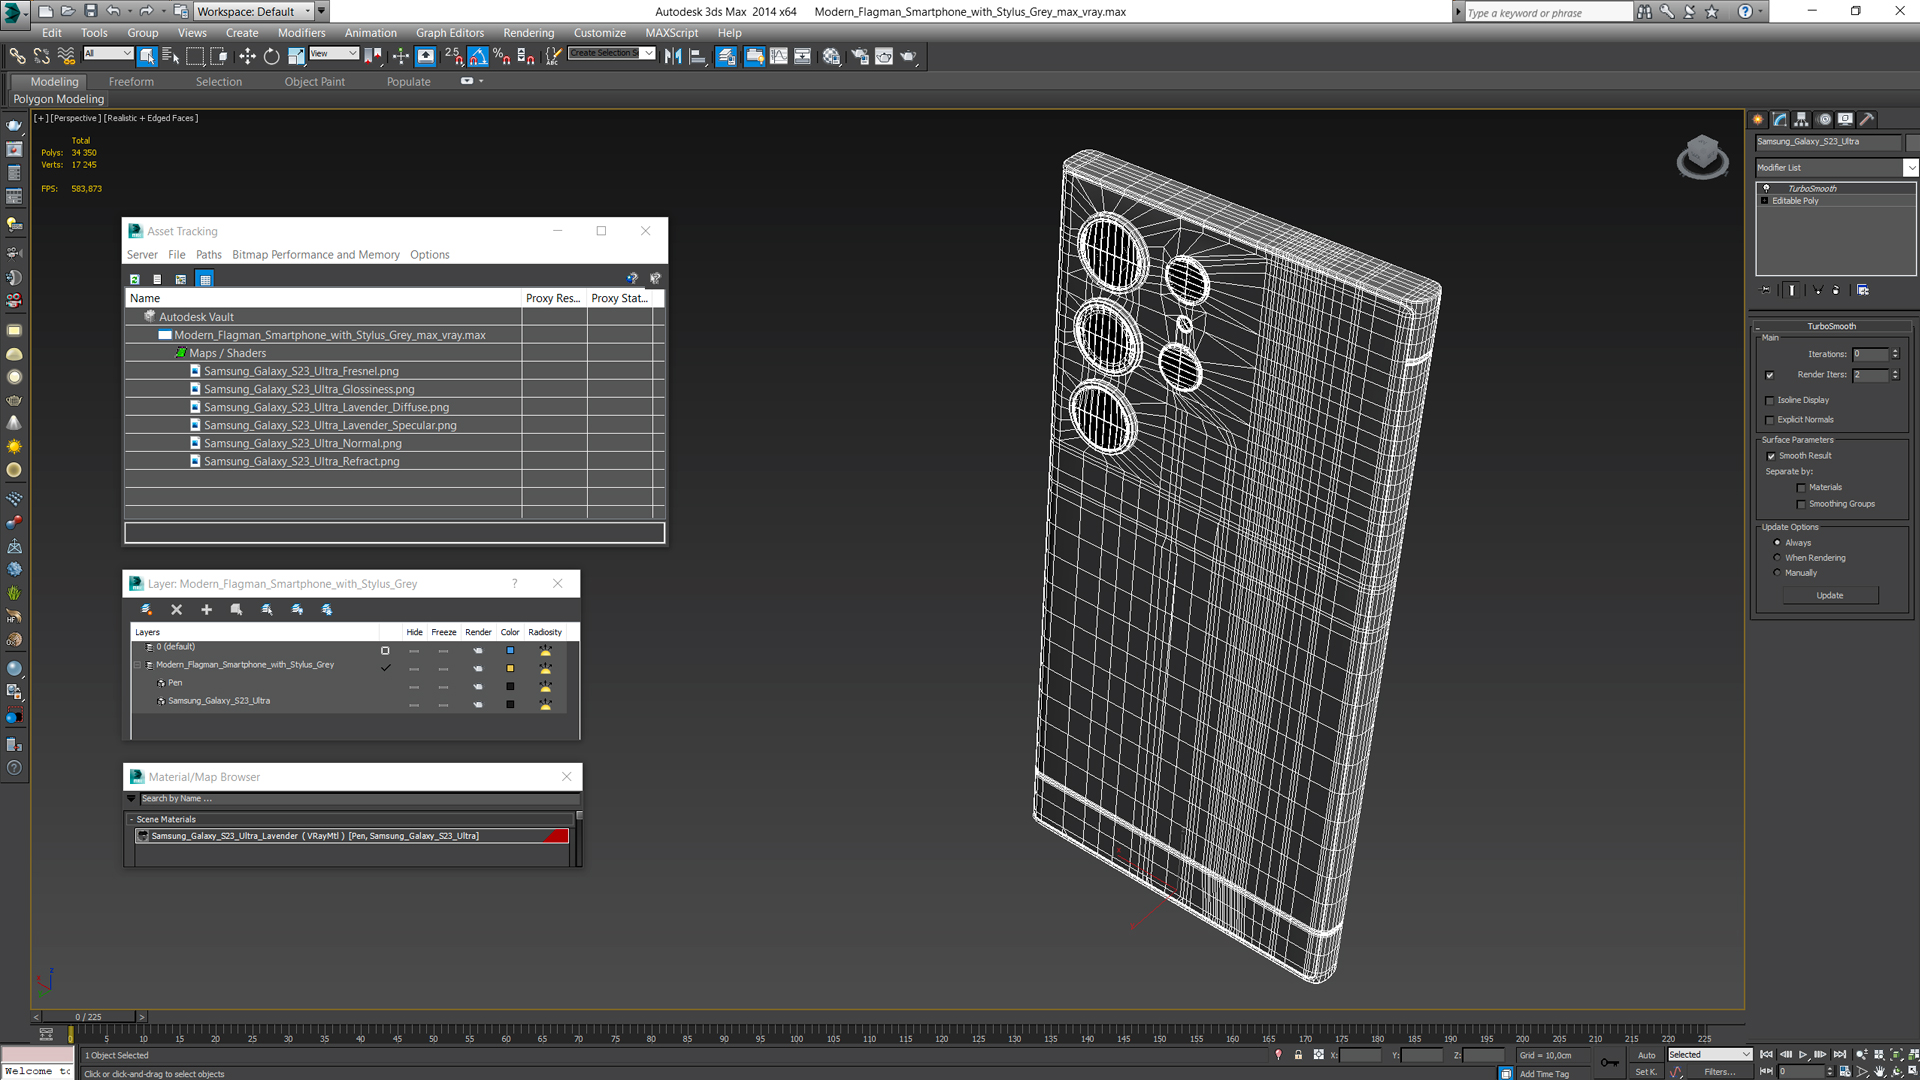Image resolution: width=1920 pixels, height=1080 pixels.
Task: Click the Add Time Tag label
Action: click(1544, 1074)
